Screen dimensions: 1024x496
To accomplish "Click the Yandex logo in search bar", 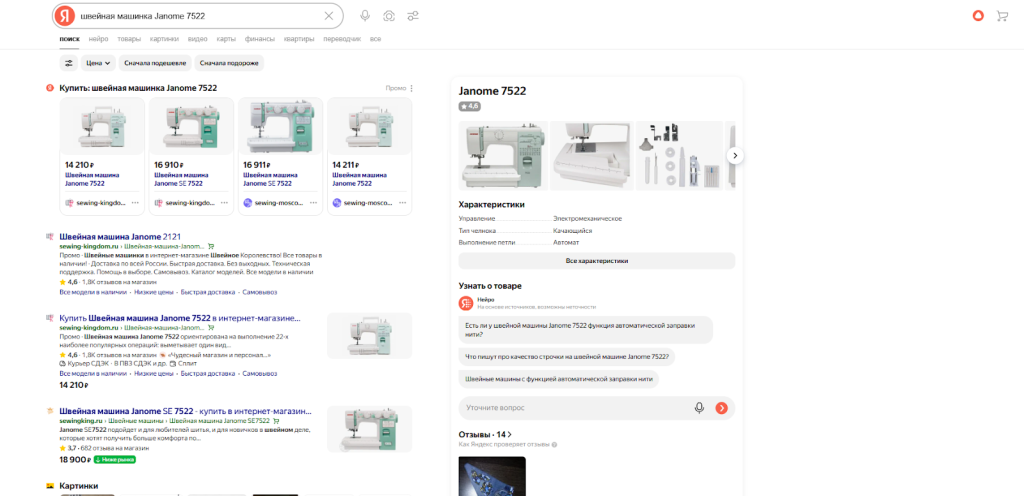I will [64, 16].
